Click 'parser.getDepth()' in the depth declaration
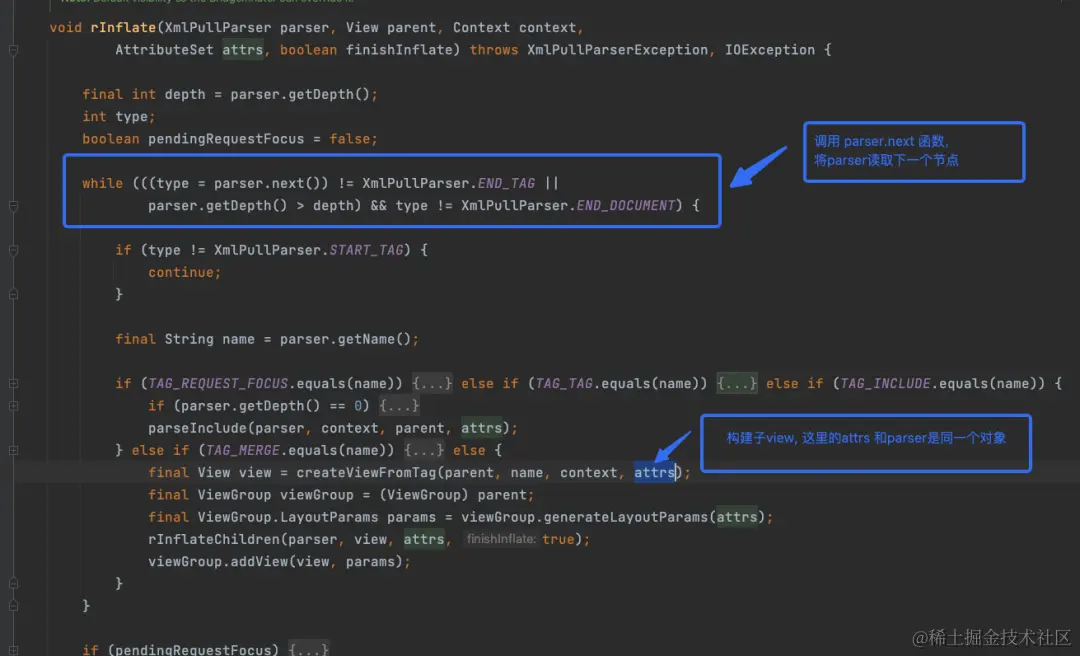 [300, 94]
